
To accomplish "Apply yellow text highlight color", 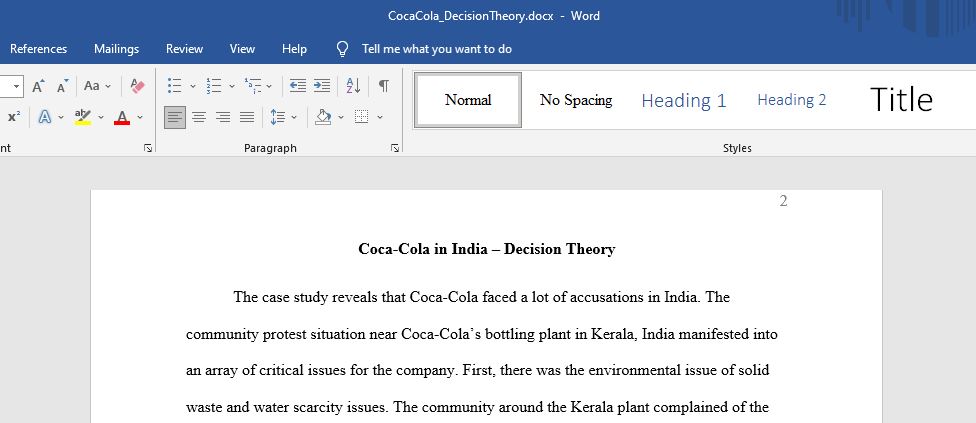I will pyautogui.click(x=82, y=117).
